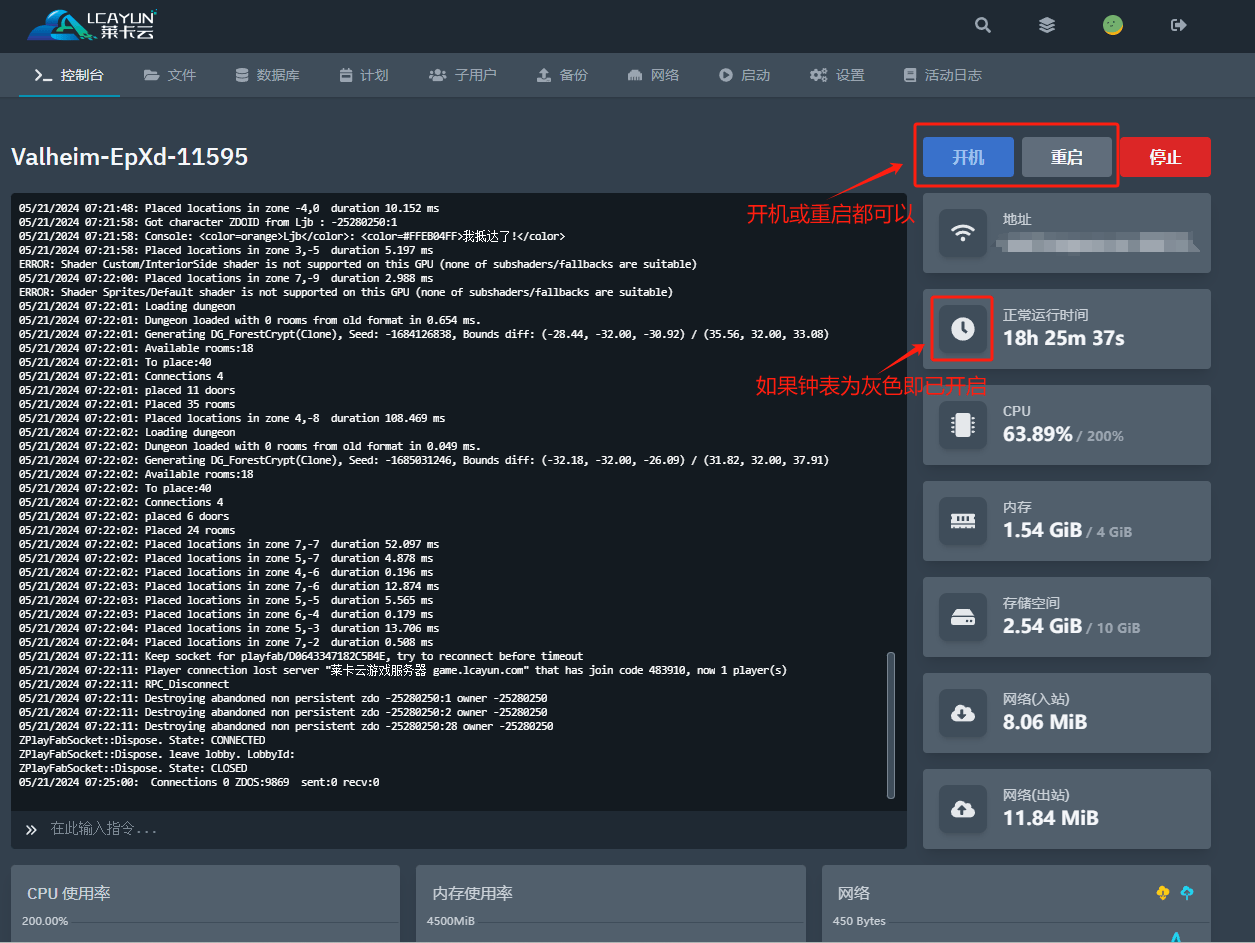Click the WiFi icon on the 地址 card
Image resolution: width=1255 pixels, height=943 pixels.
point(963,233)
